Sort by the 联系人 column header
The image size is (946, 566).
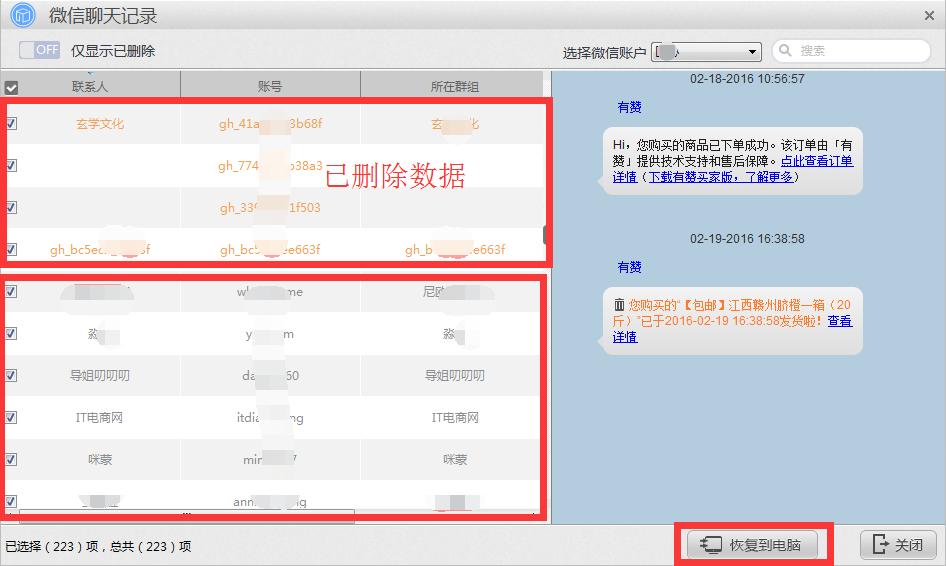[90, 86]
